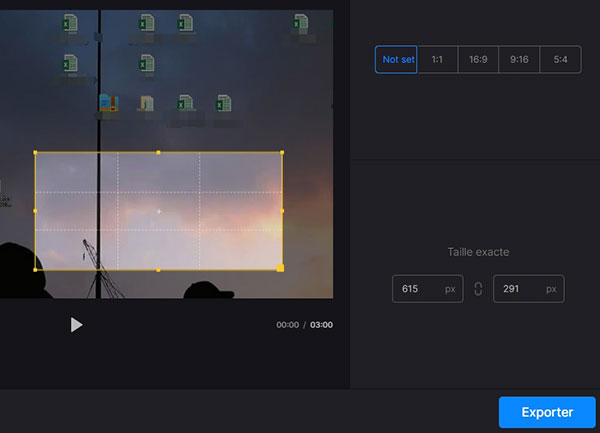600x433 pixels.
Task: Click the crop box center crosshair
Action: [x=158, y=211]
